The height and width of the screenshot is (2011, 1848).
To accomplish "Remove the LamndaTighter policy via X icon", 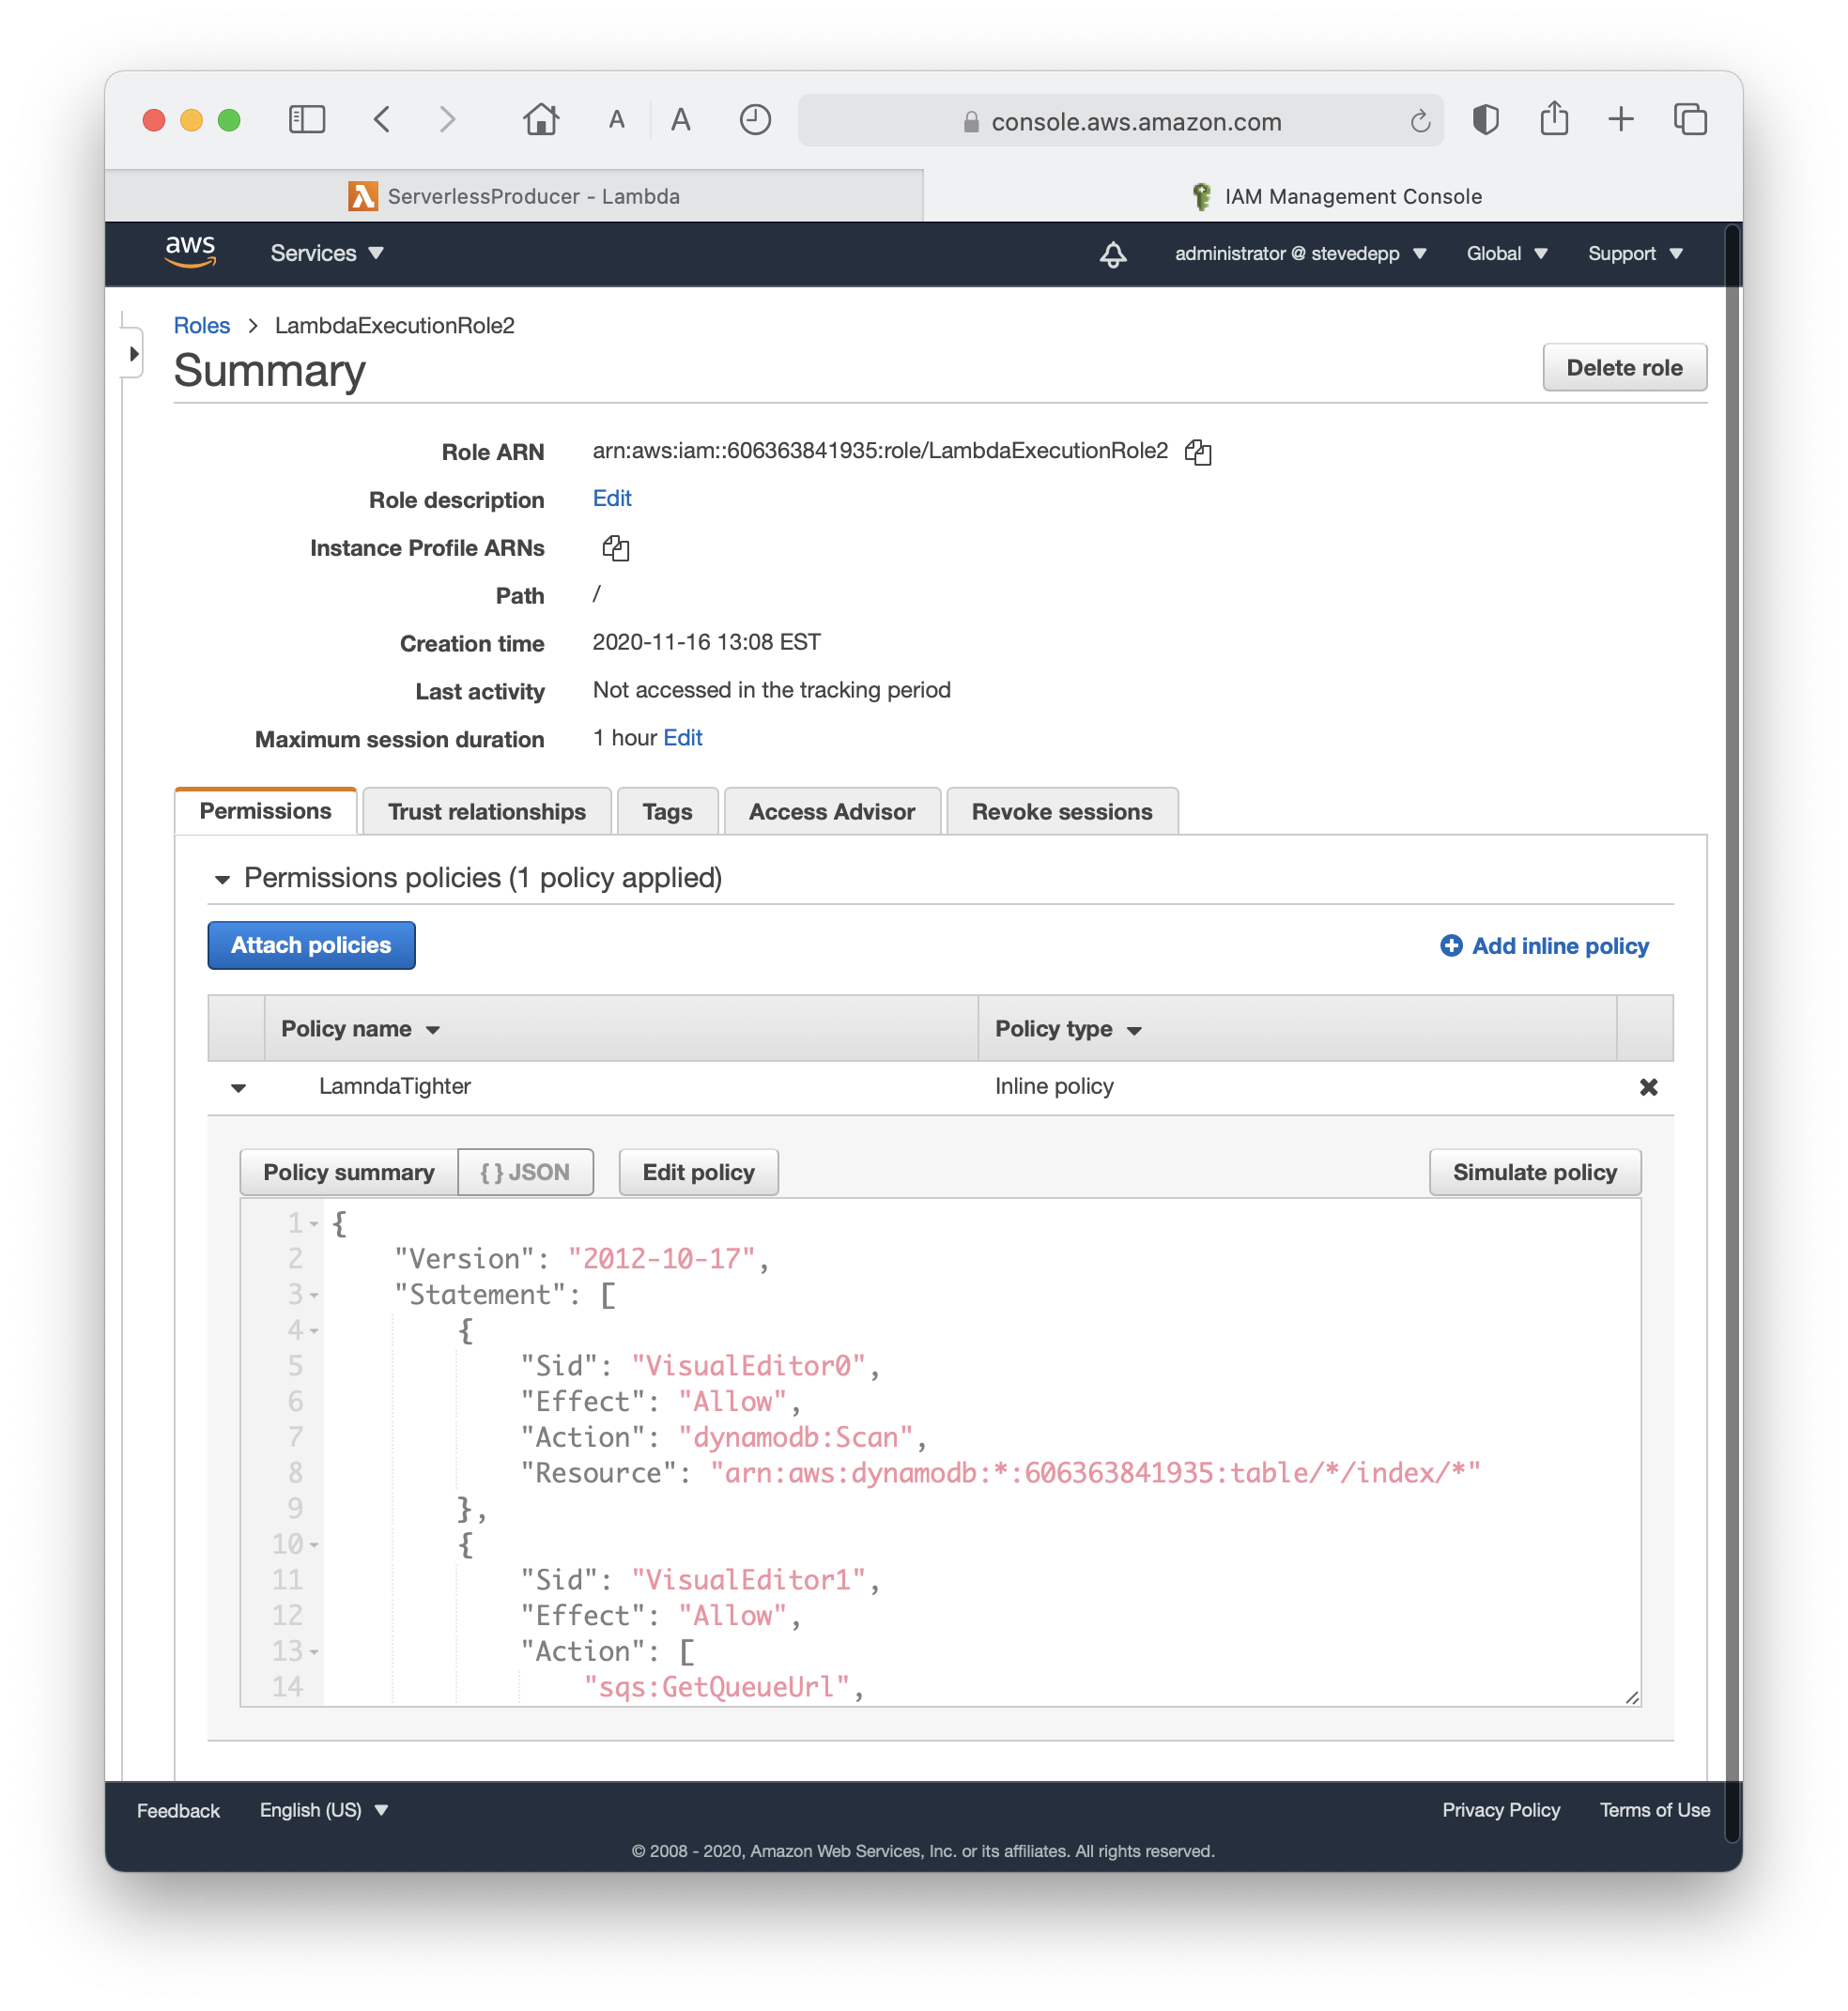I will point(1648,1087).
